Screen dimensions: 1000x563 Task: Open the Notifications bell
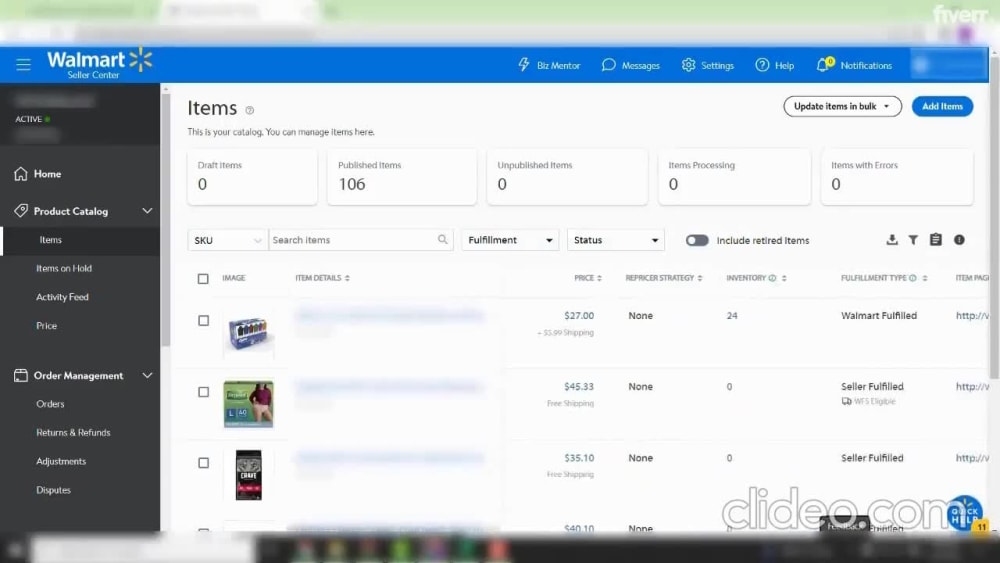coord(823,65)
